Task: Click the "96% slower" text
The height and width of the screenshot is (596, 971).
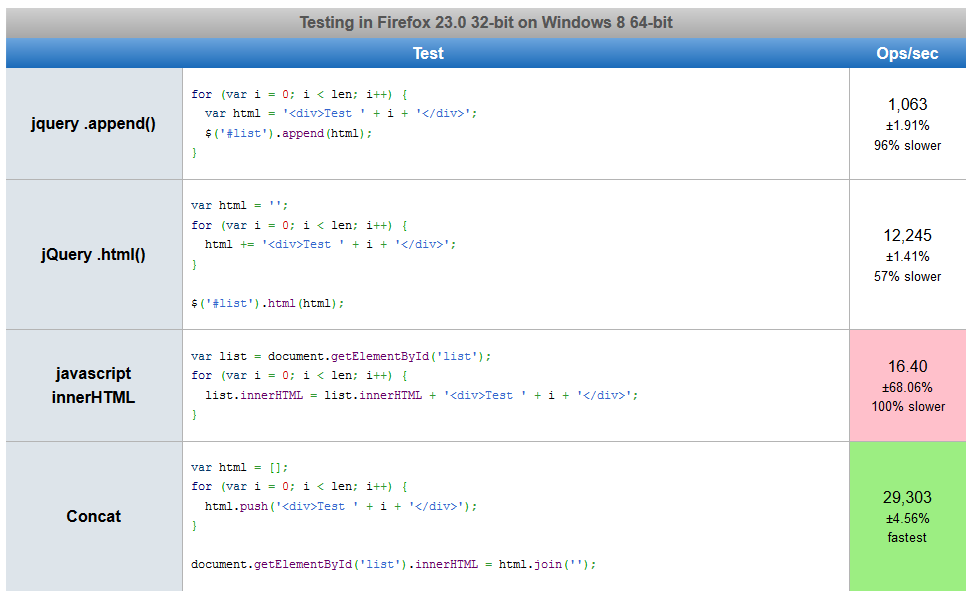Action: coord(907,145)
